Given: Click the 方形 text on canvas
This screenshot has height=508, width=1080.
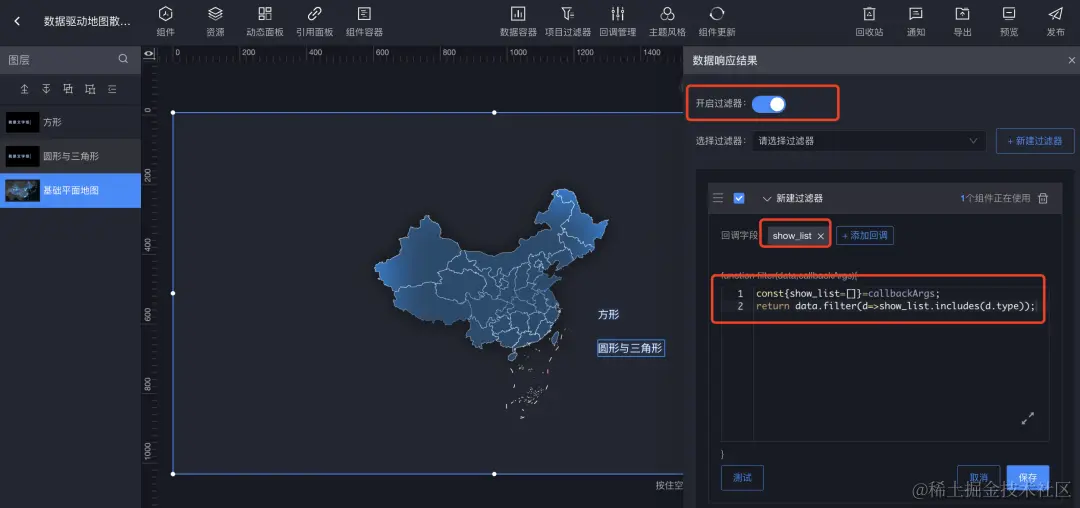Looking at the screenshot, I should (608, 315).
